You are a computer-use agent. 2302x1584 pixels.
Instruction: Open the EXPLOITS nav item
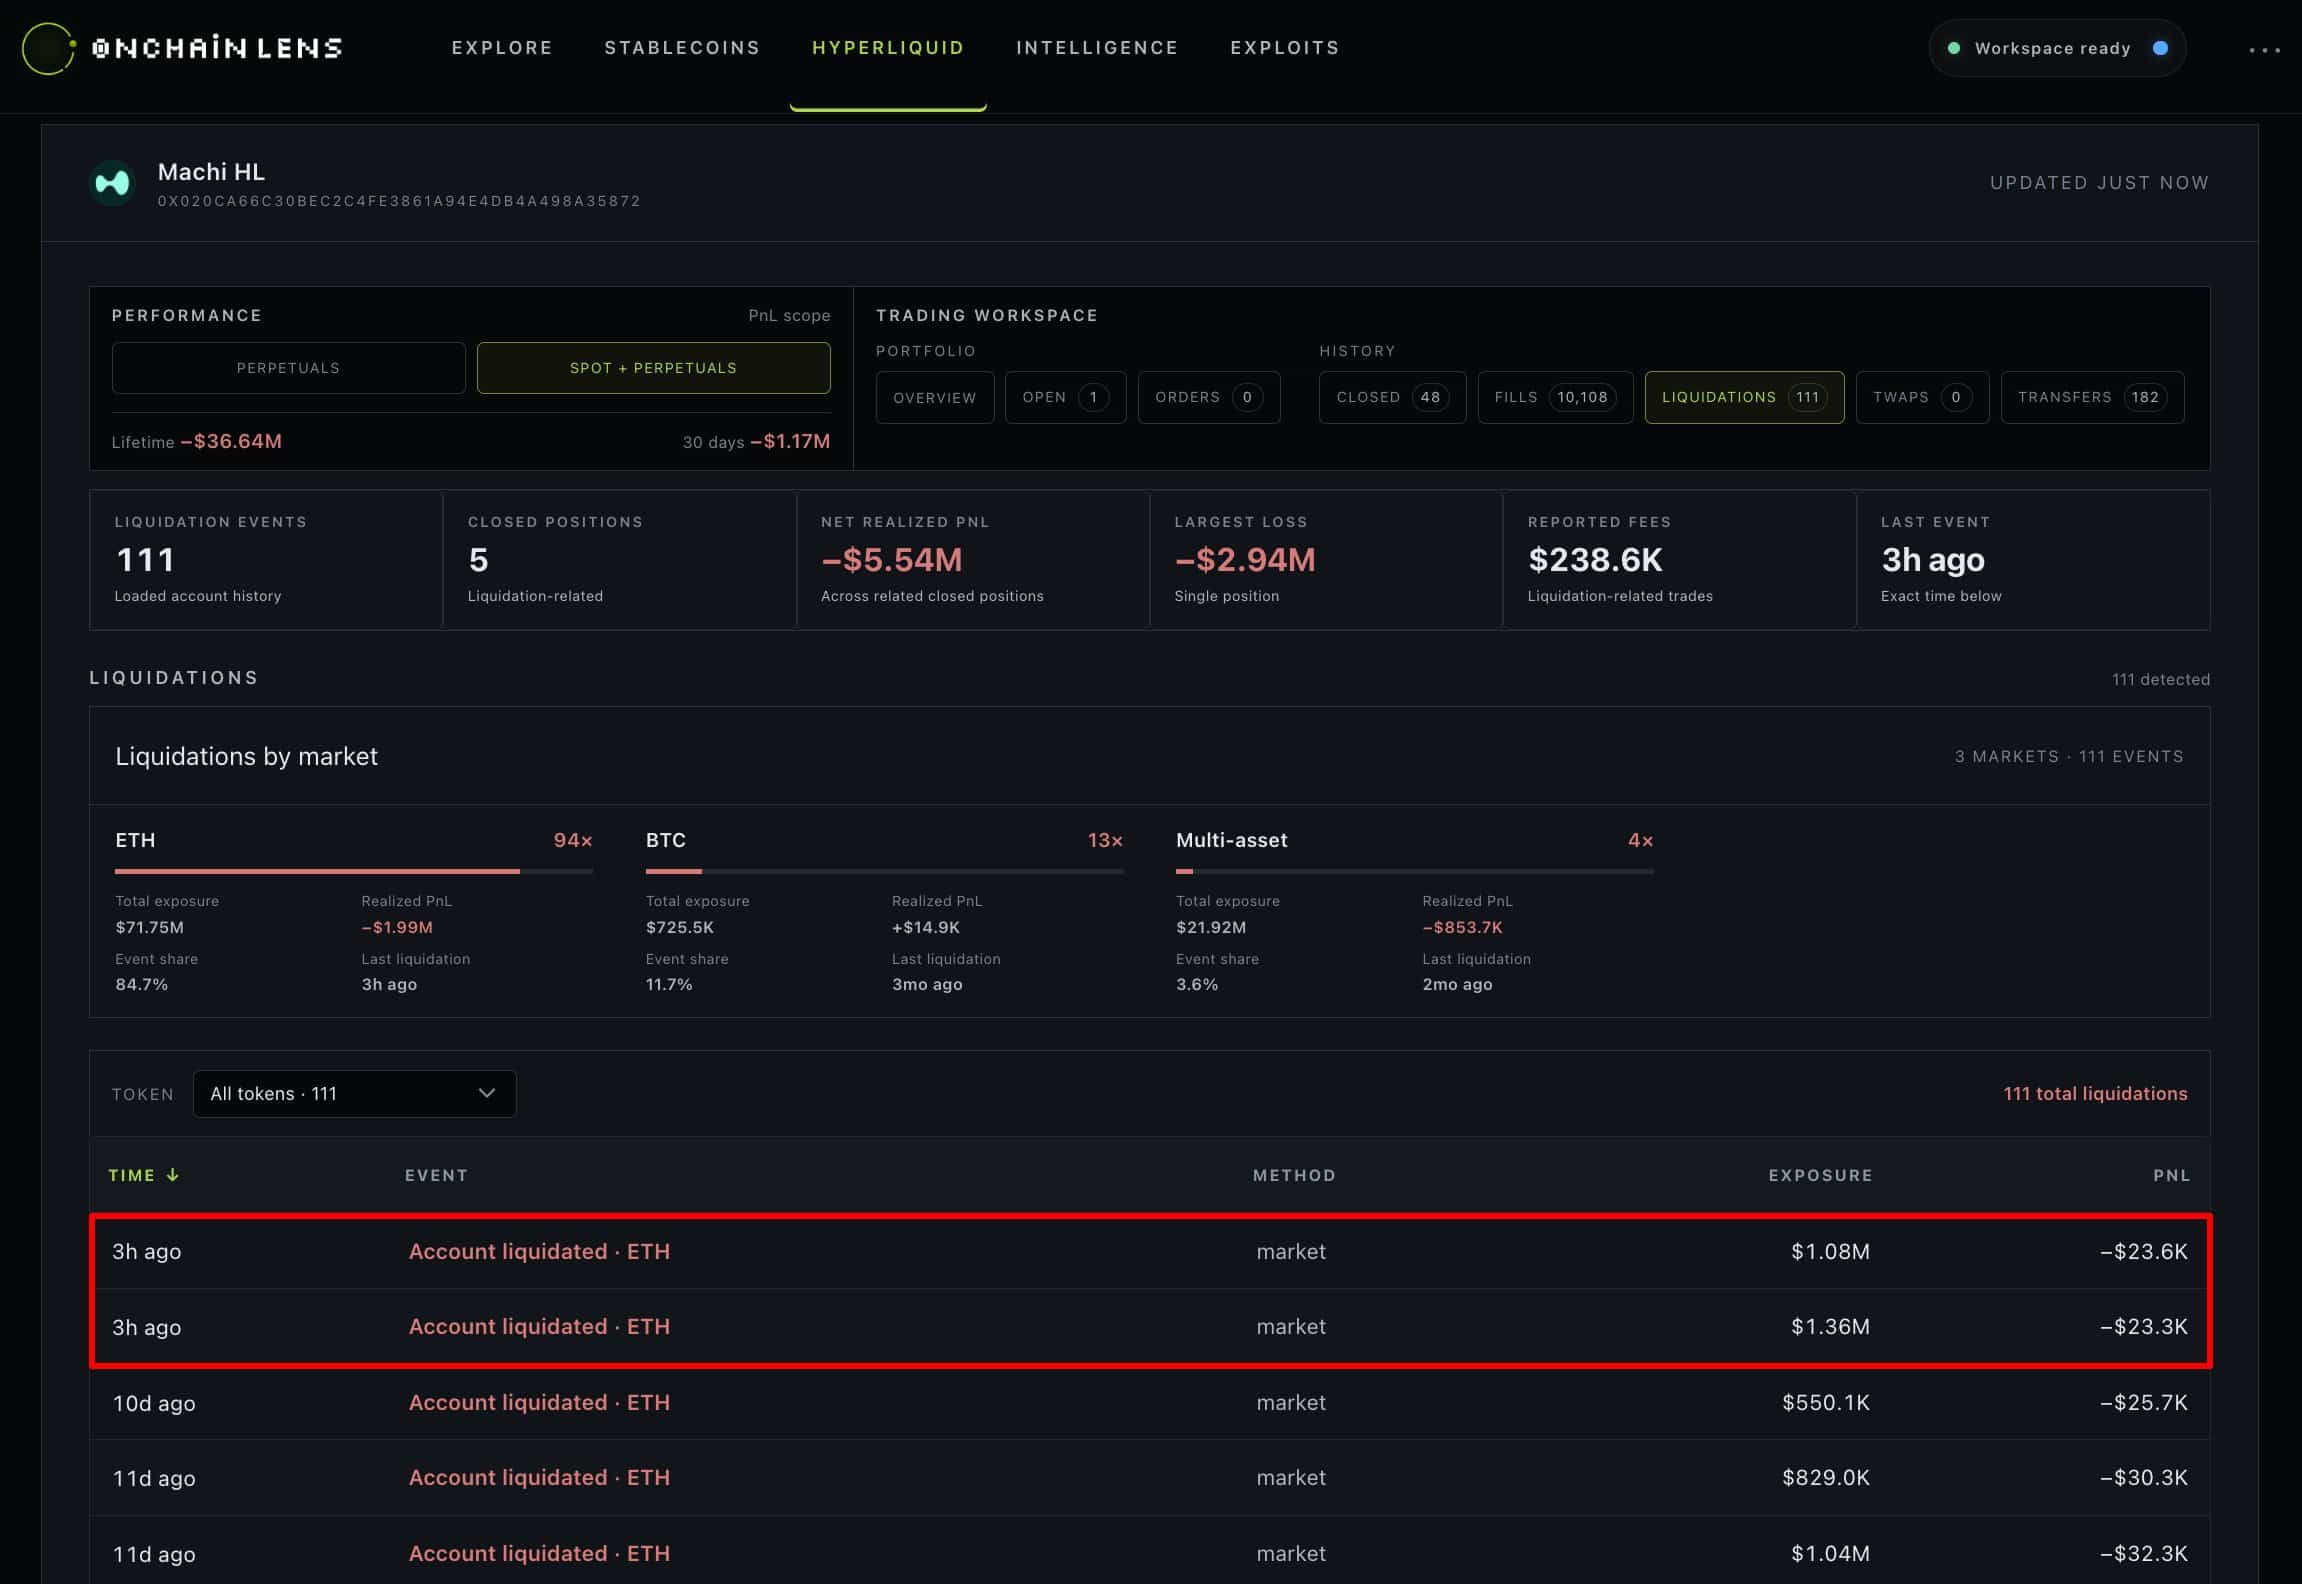[x=1285, y=48]
